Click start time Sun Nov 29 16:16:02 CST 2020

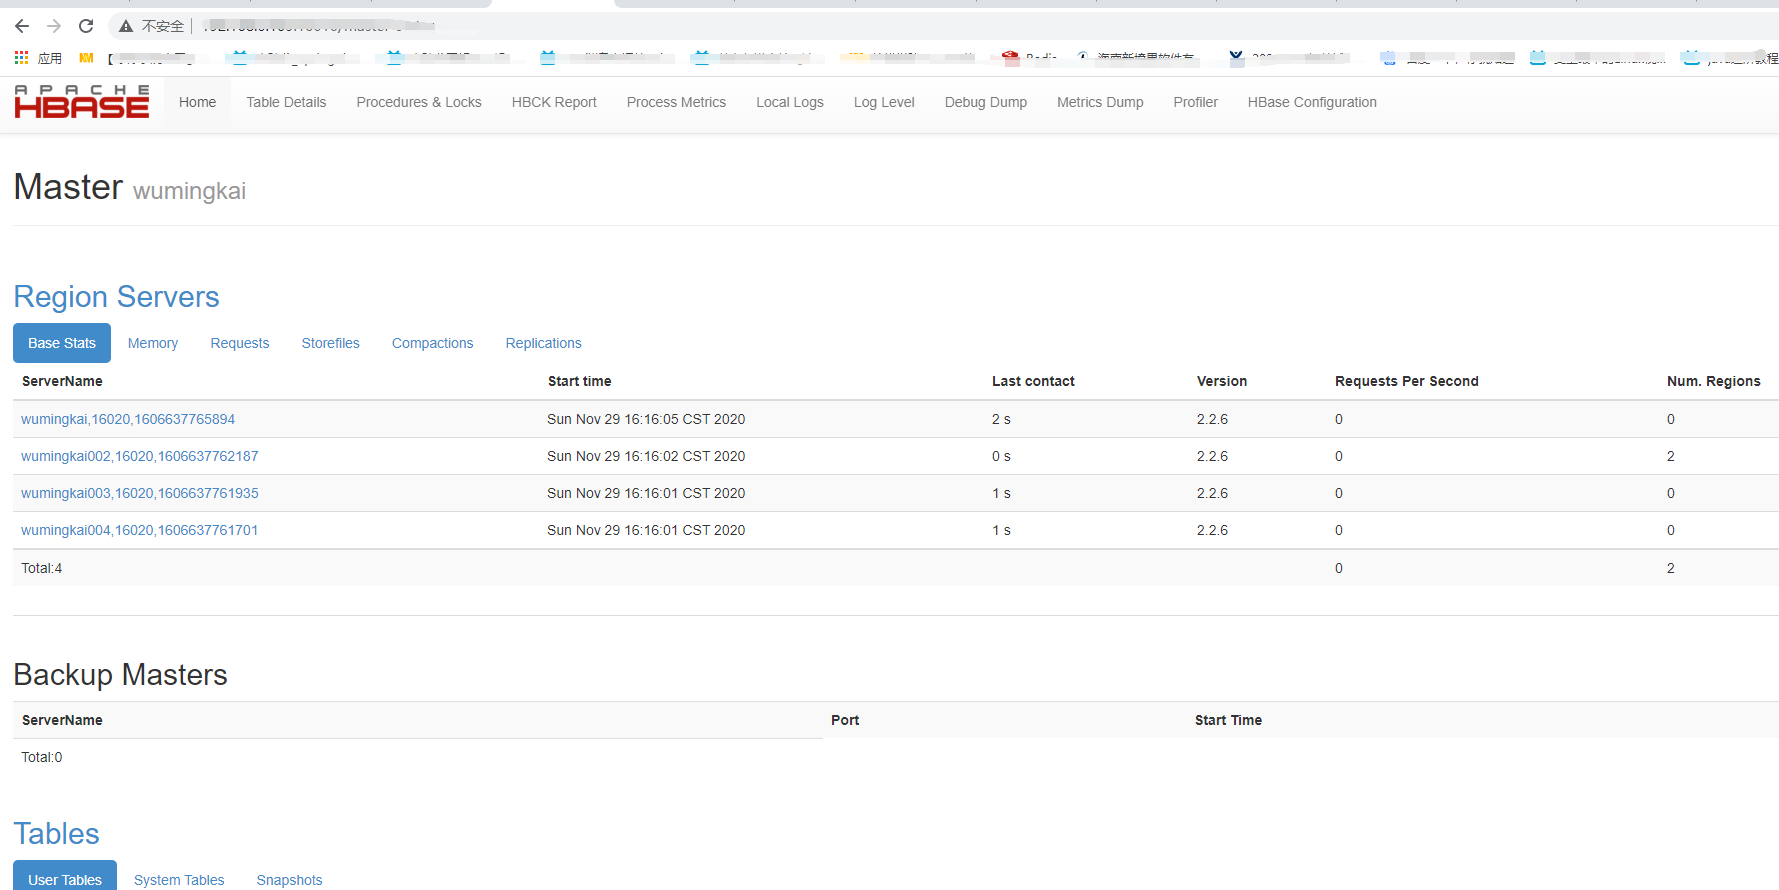(x=646, y=456)
